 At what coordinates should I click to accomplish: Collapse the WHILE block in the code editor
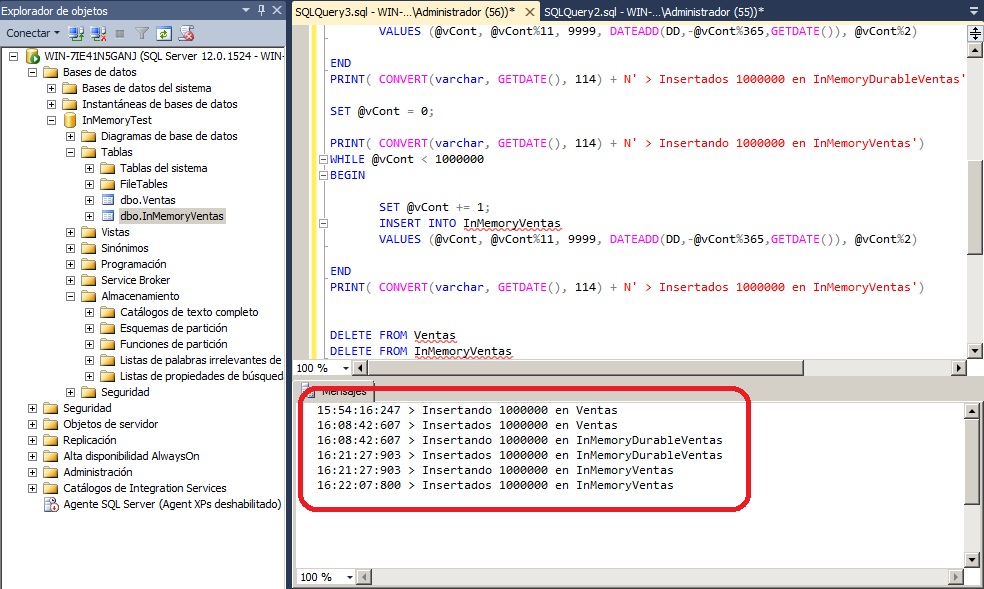pyautogui.click(x=322, y=160)
